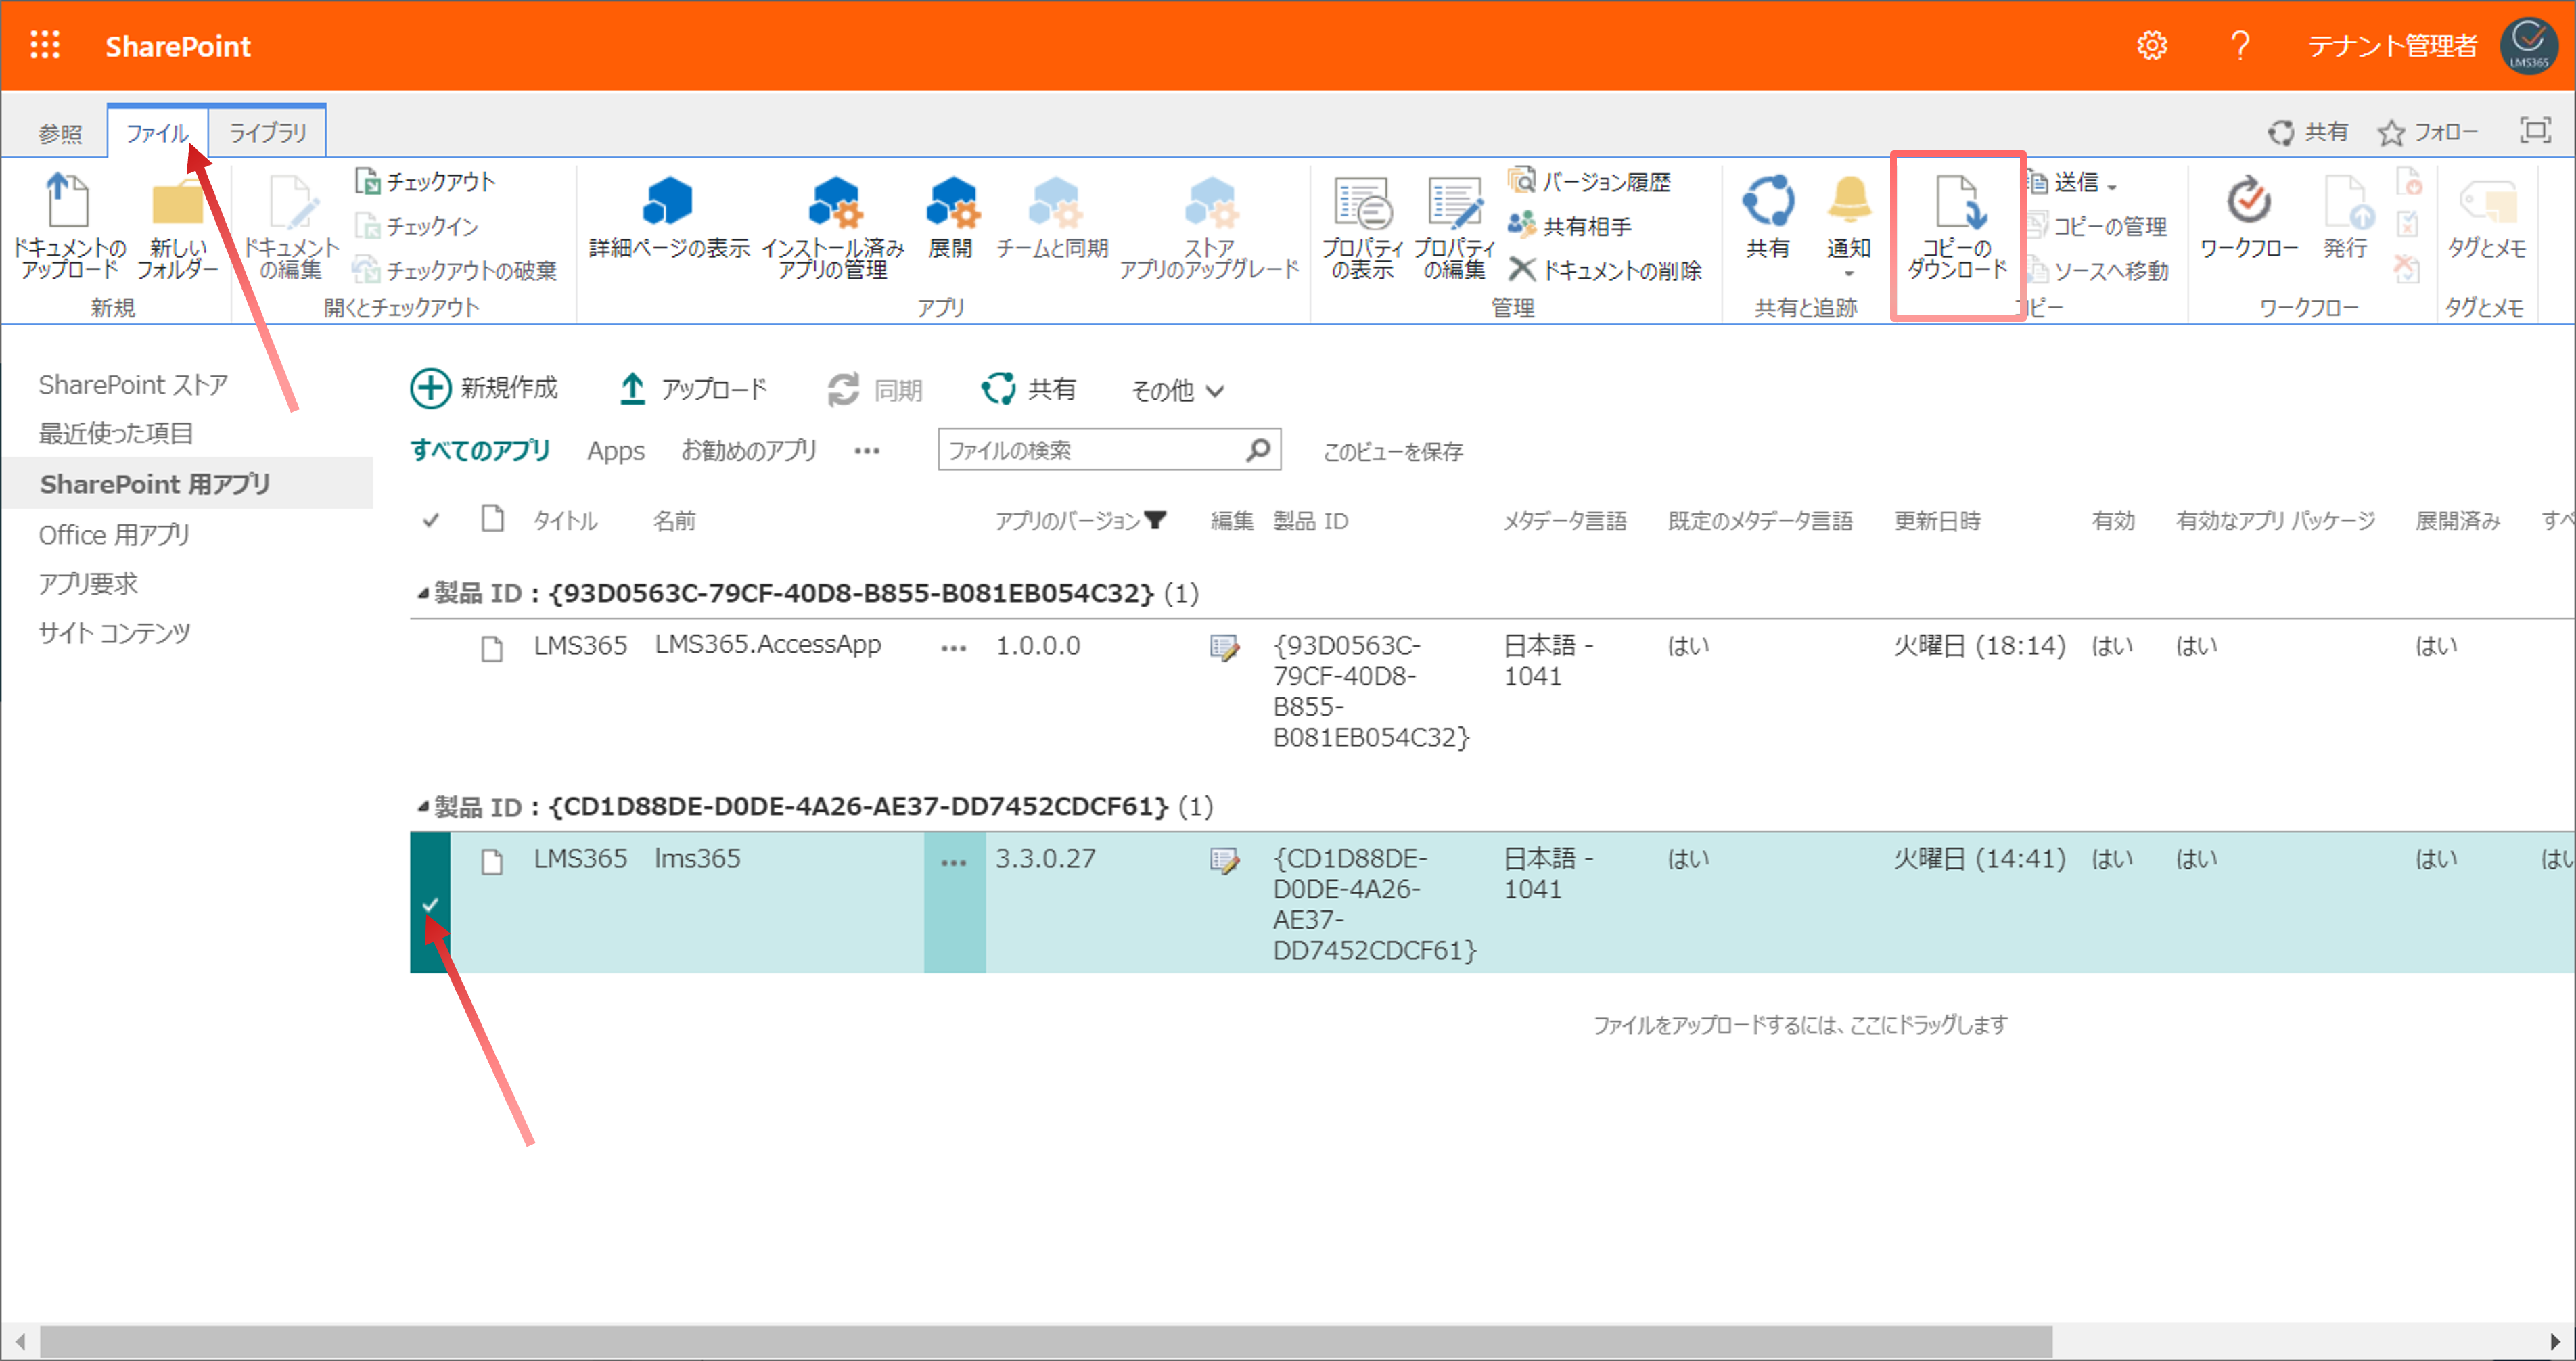Open ellipsis menu for LMS365.AccessApp
The width and height of the screenshot is (2576, 1361).
953,648
